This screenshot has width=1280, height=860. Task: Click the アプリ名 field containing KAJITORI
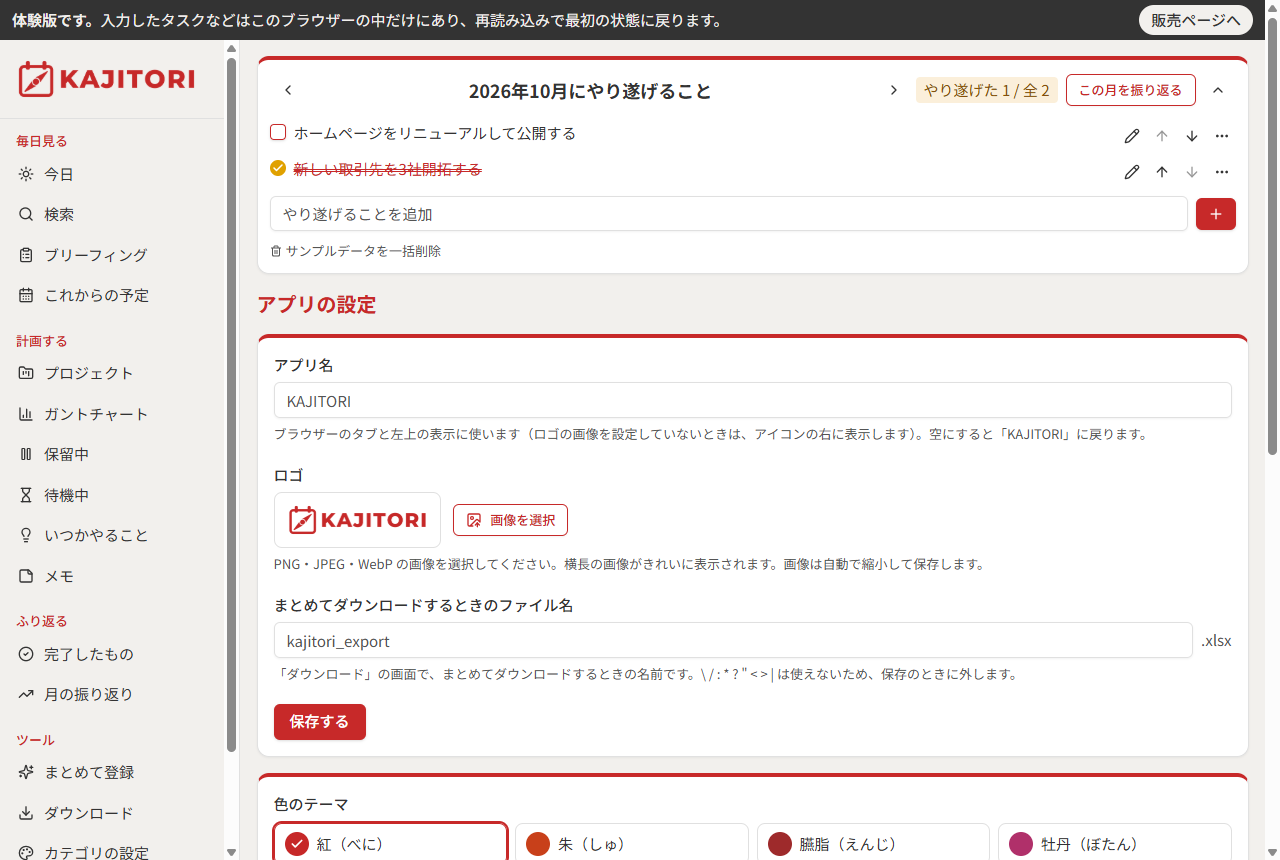(753, 401)
